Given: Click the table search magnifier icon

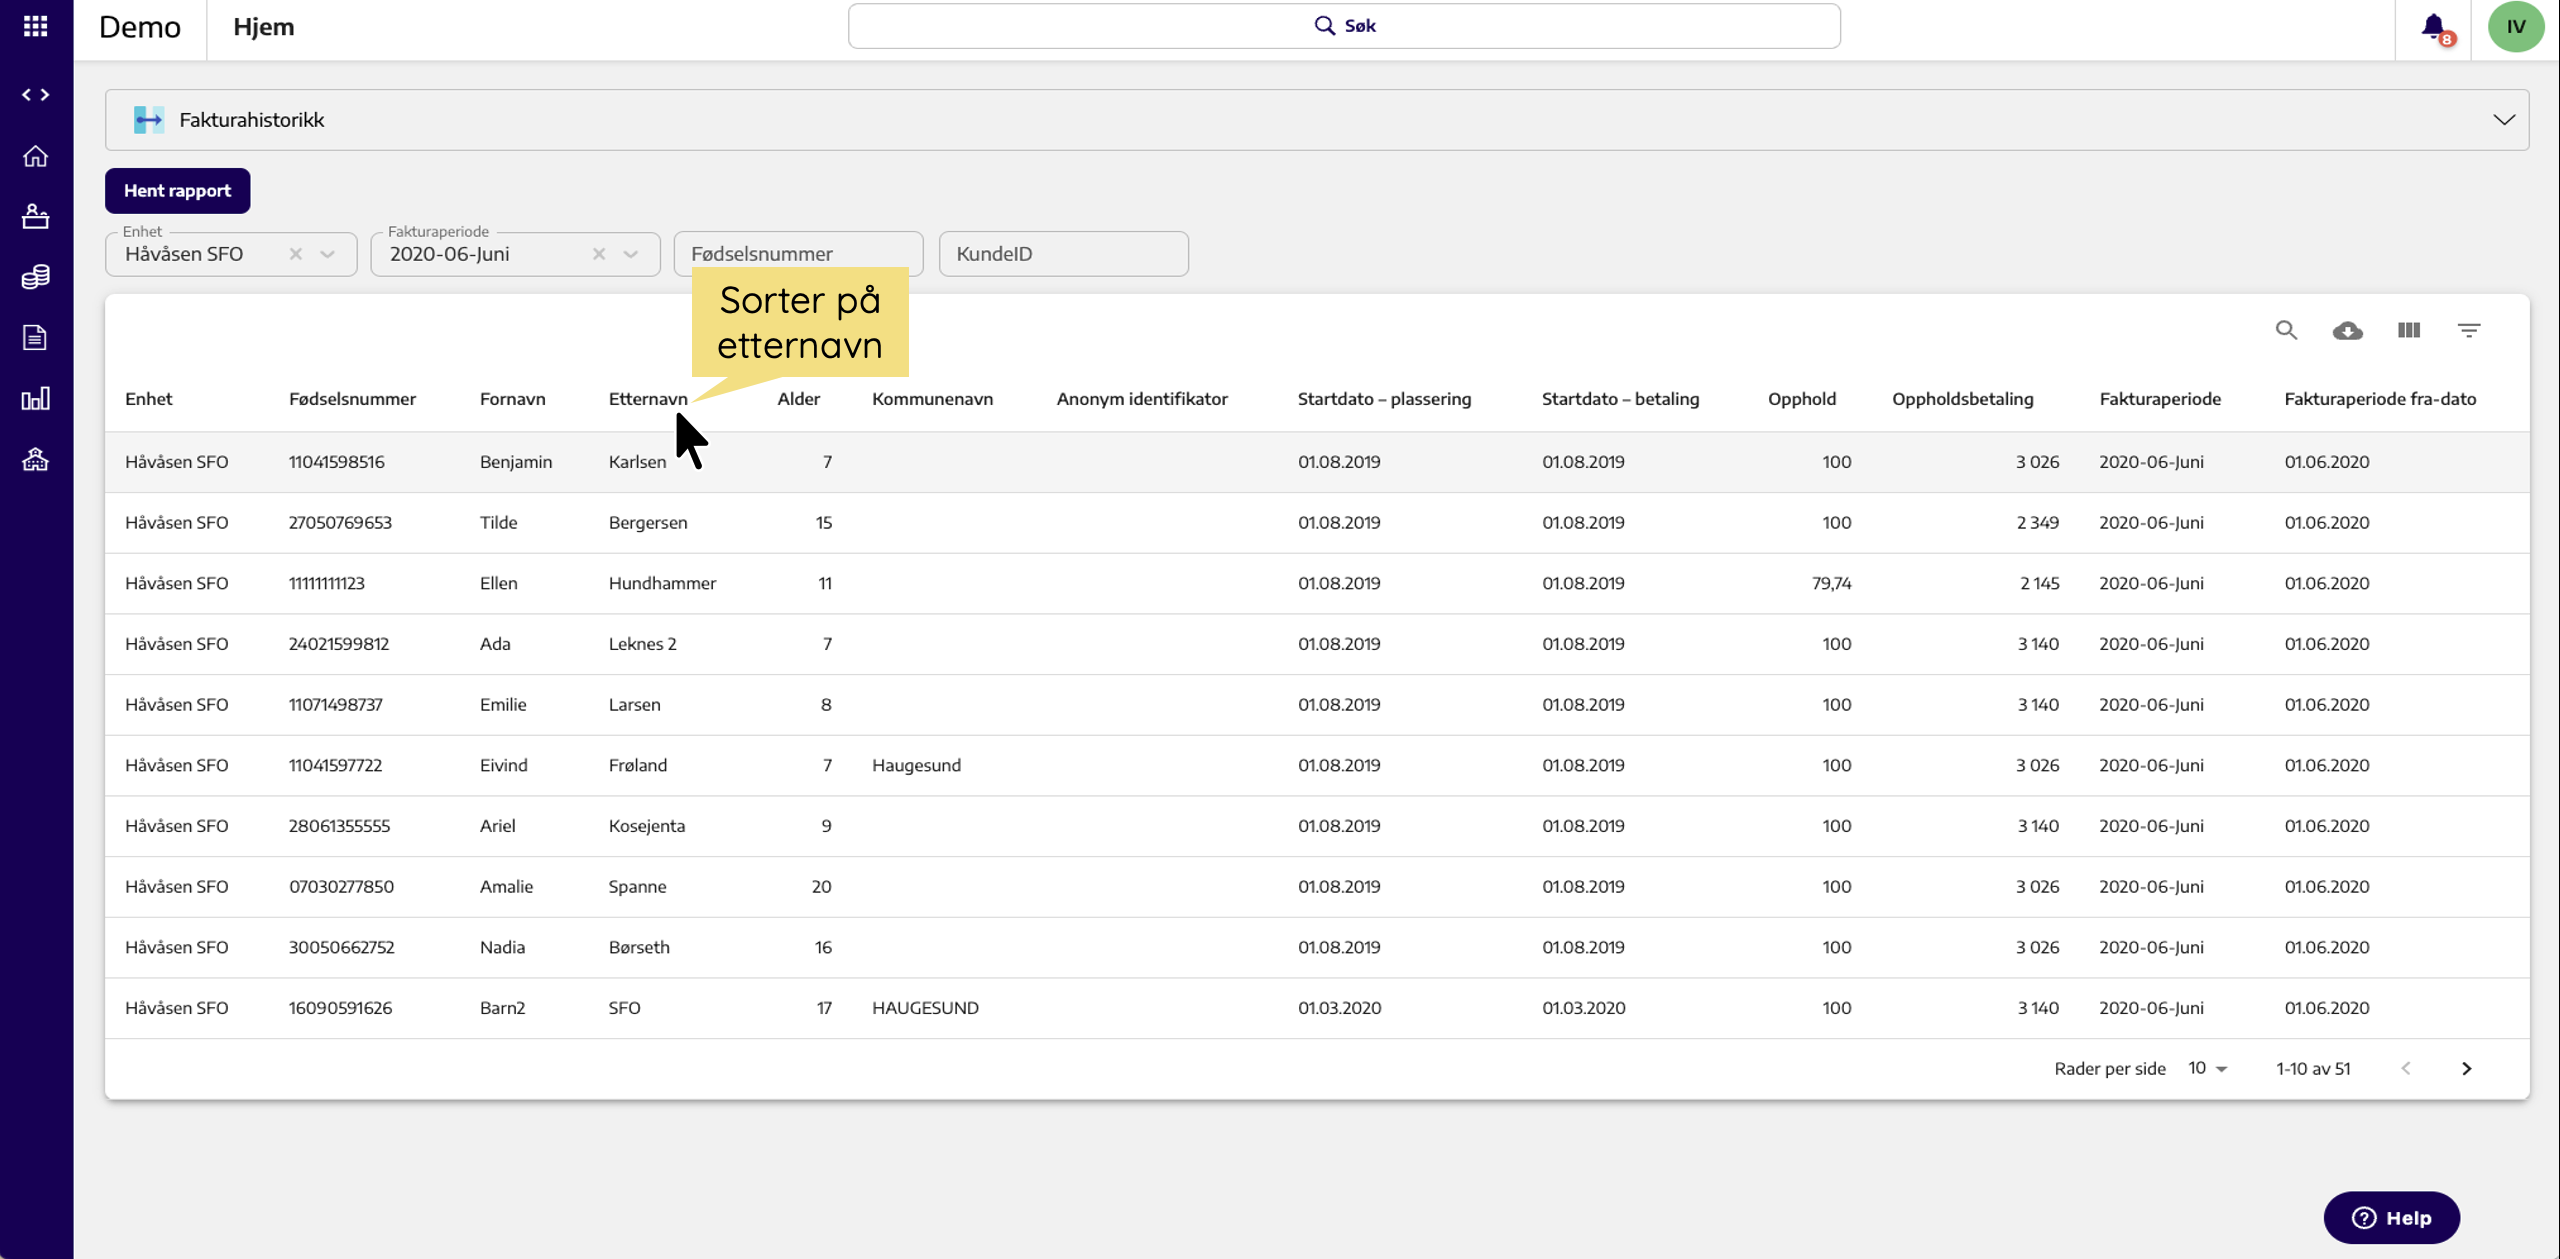Looking at the screenshot, I should pyautogui.click(x=2286, y=330).
